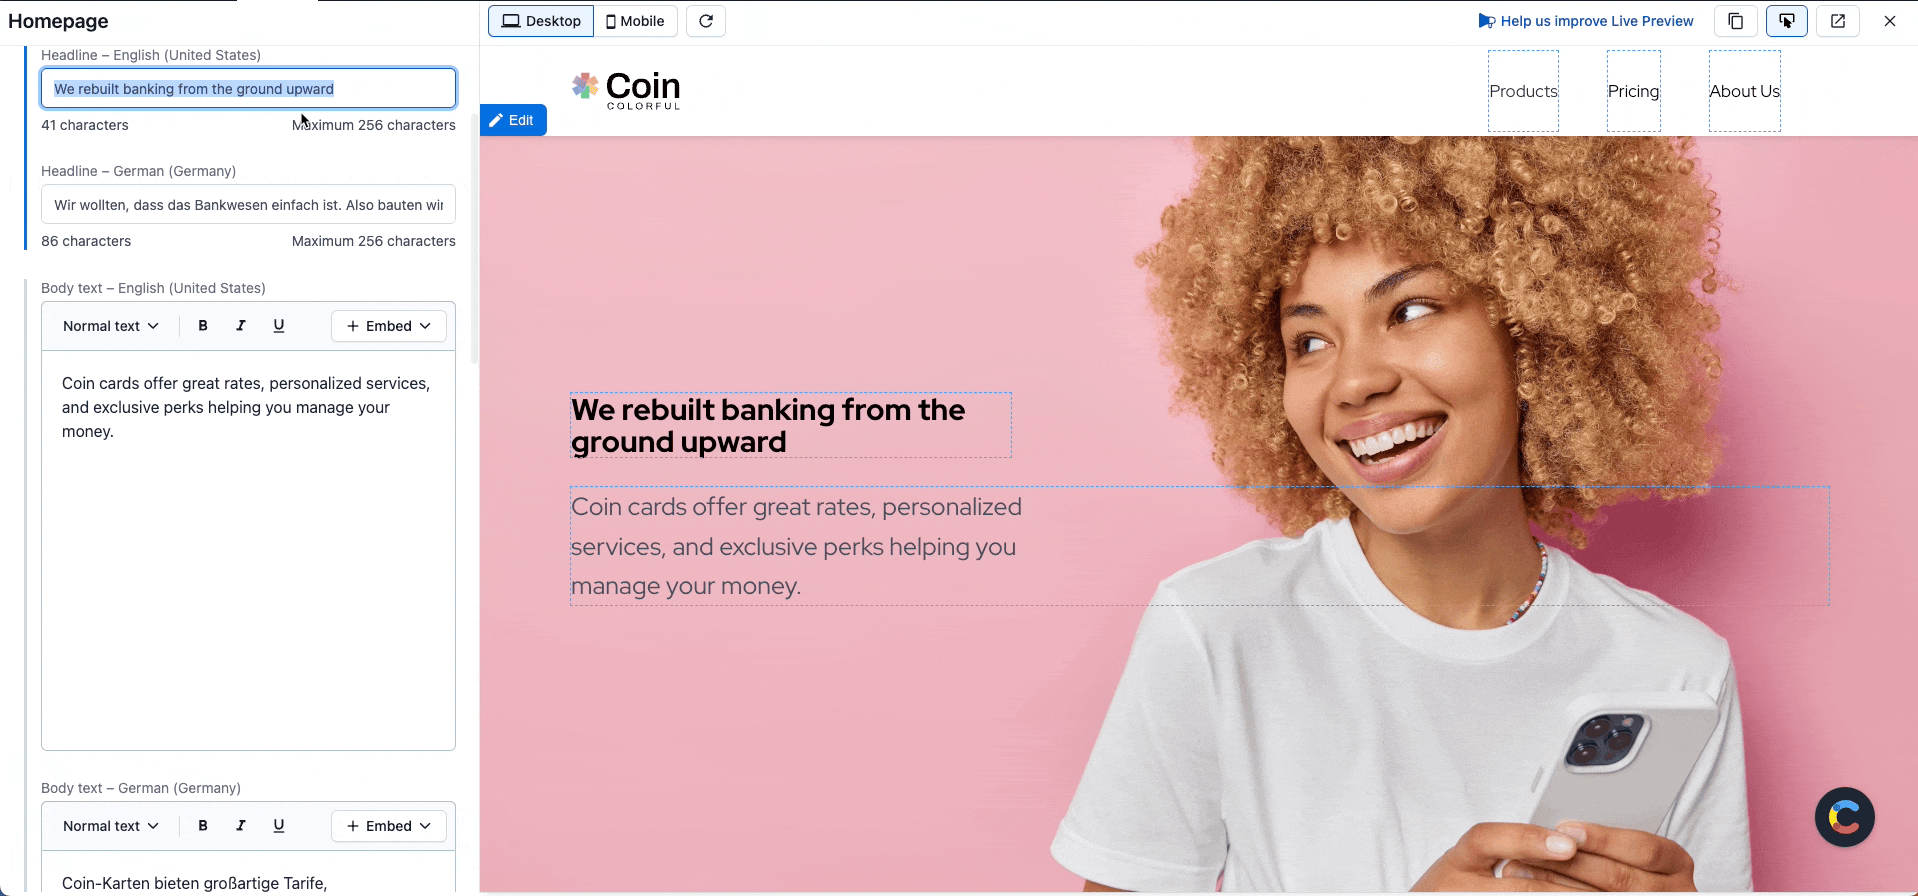Screen dimensions: 1918x896
Task: Apply italic in English body text toolbar
Action: tap(241, 326)
